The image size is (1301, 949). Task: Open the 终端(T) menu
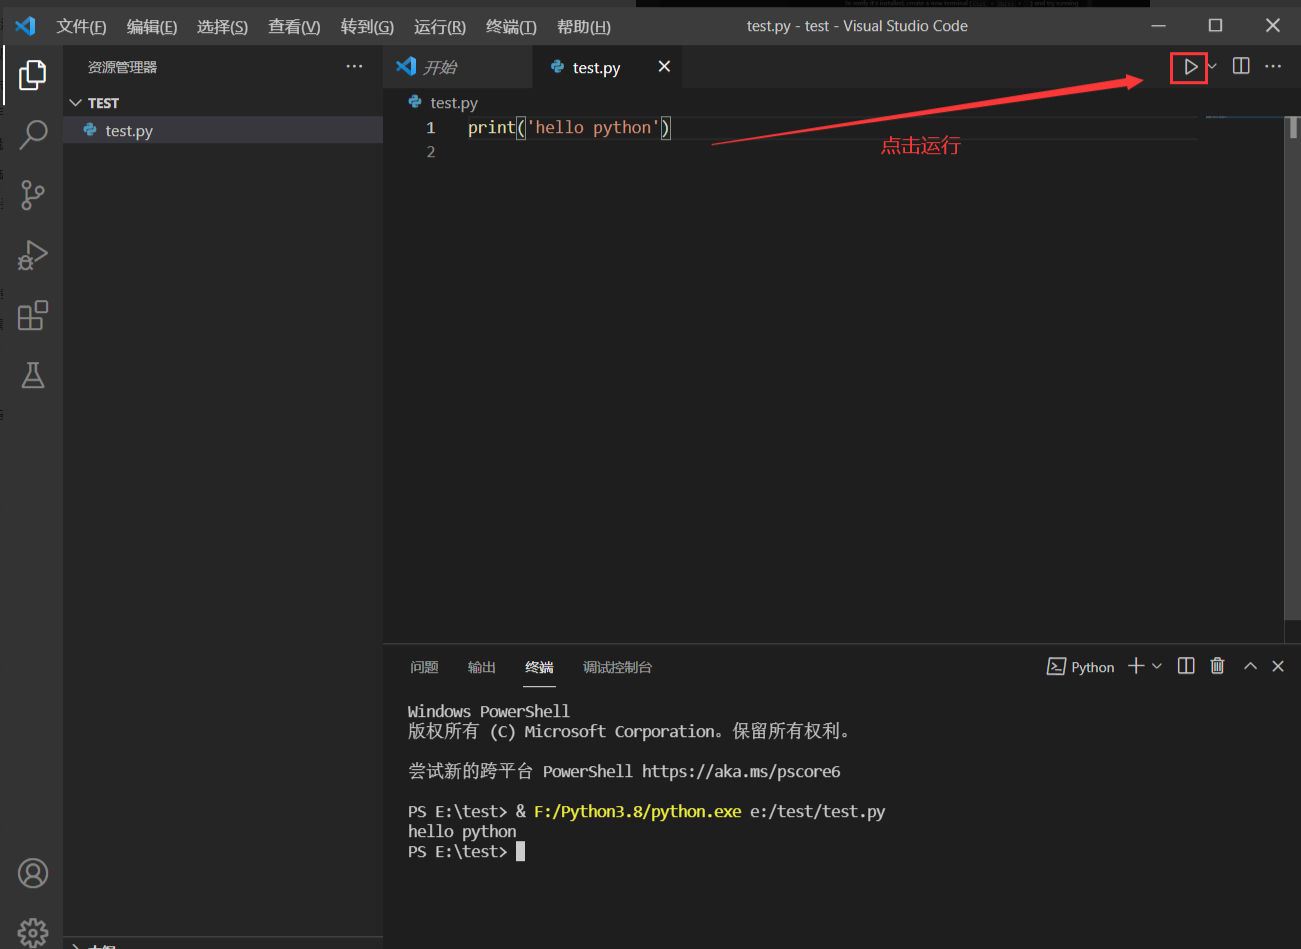pos(511,26)
